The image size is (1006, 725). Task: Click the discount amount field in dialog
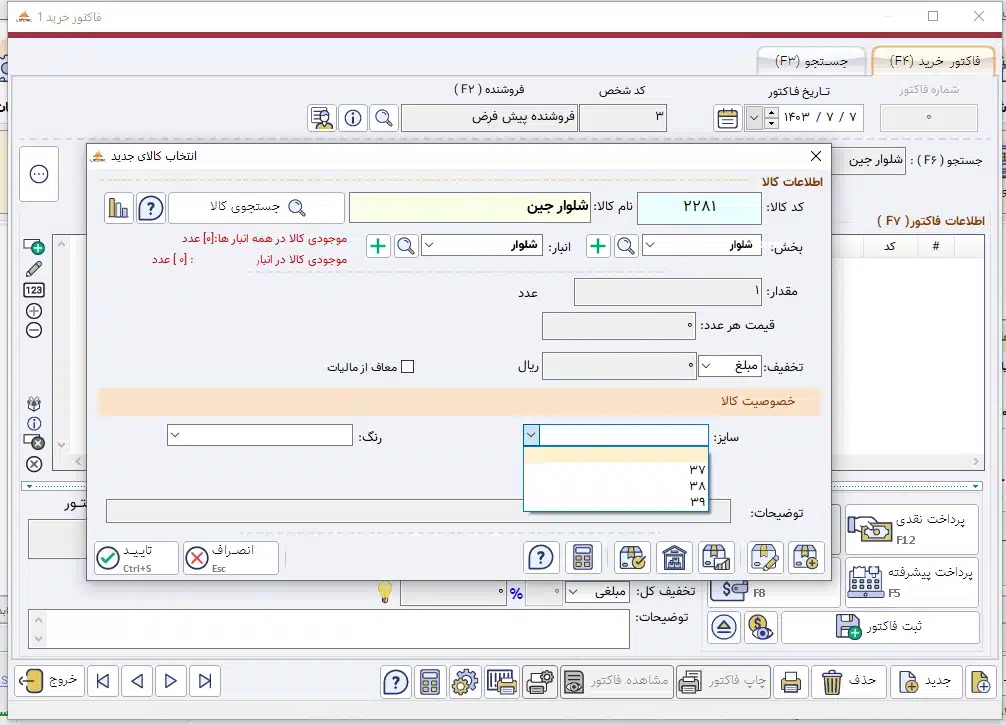pos(619,366)
